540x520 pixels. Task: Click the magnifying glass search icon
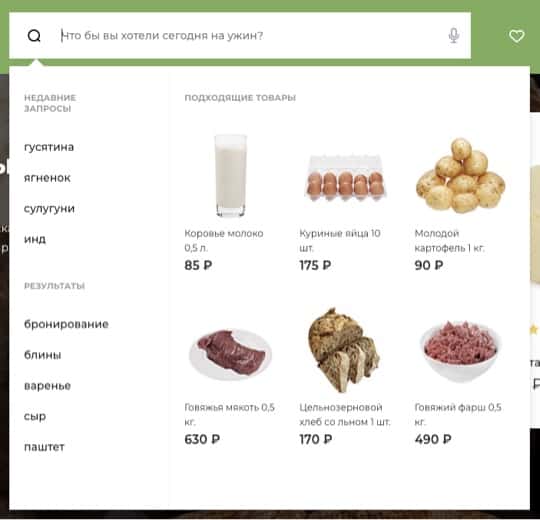(x=34, y=35)
